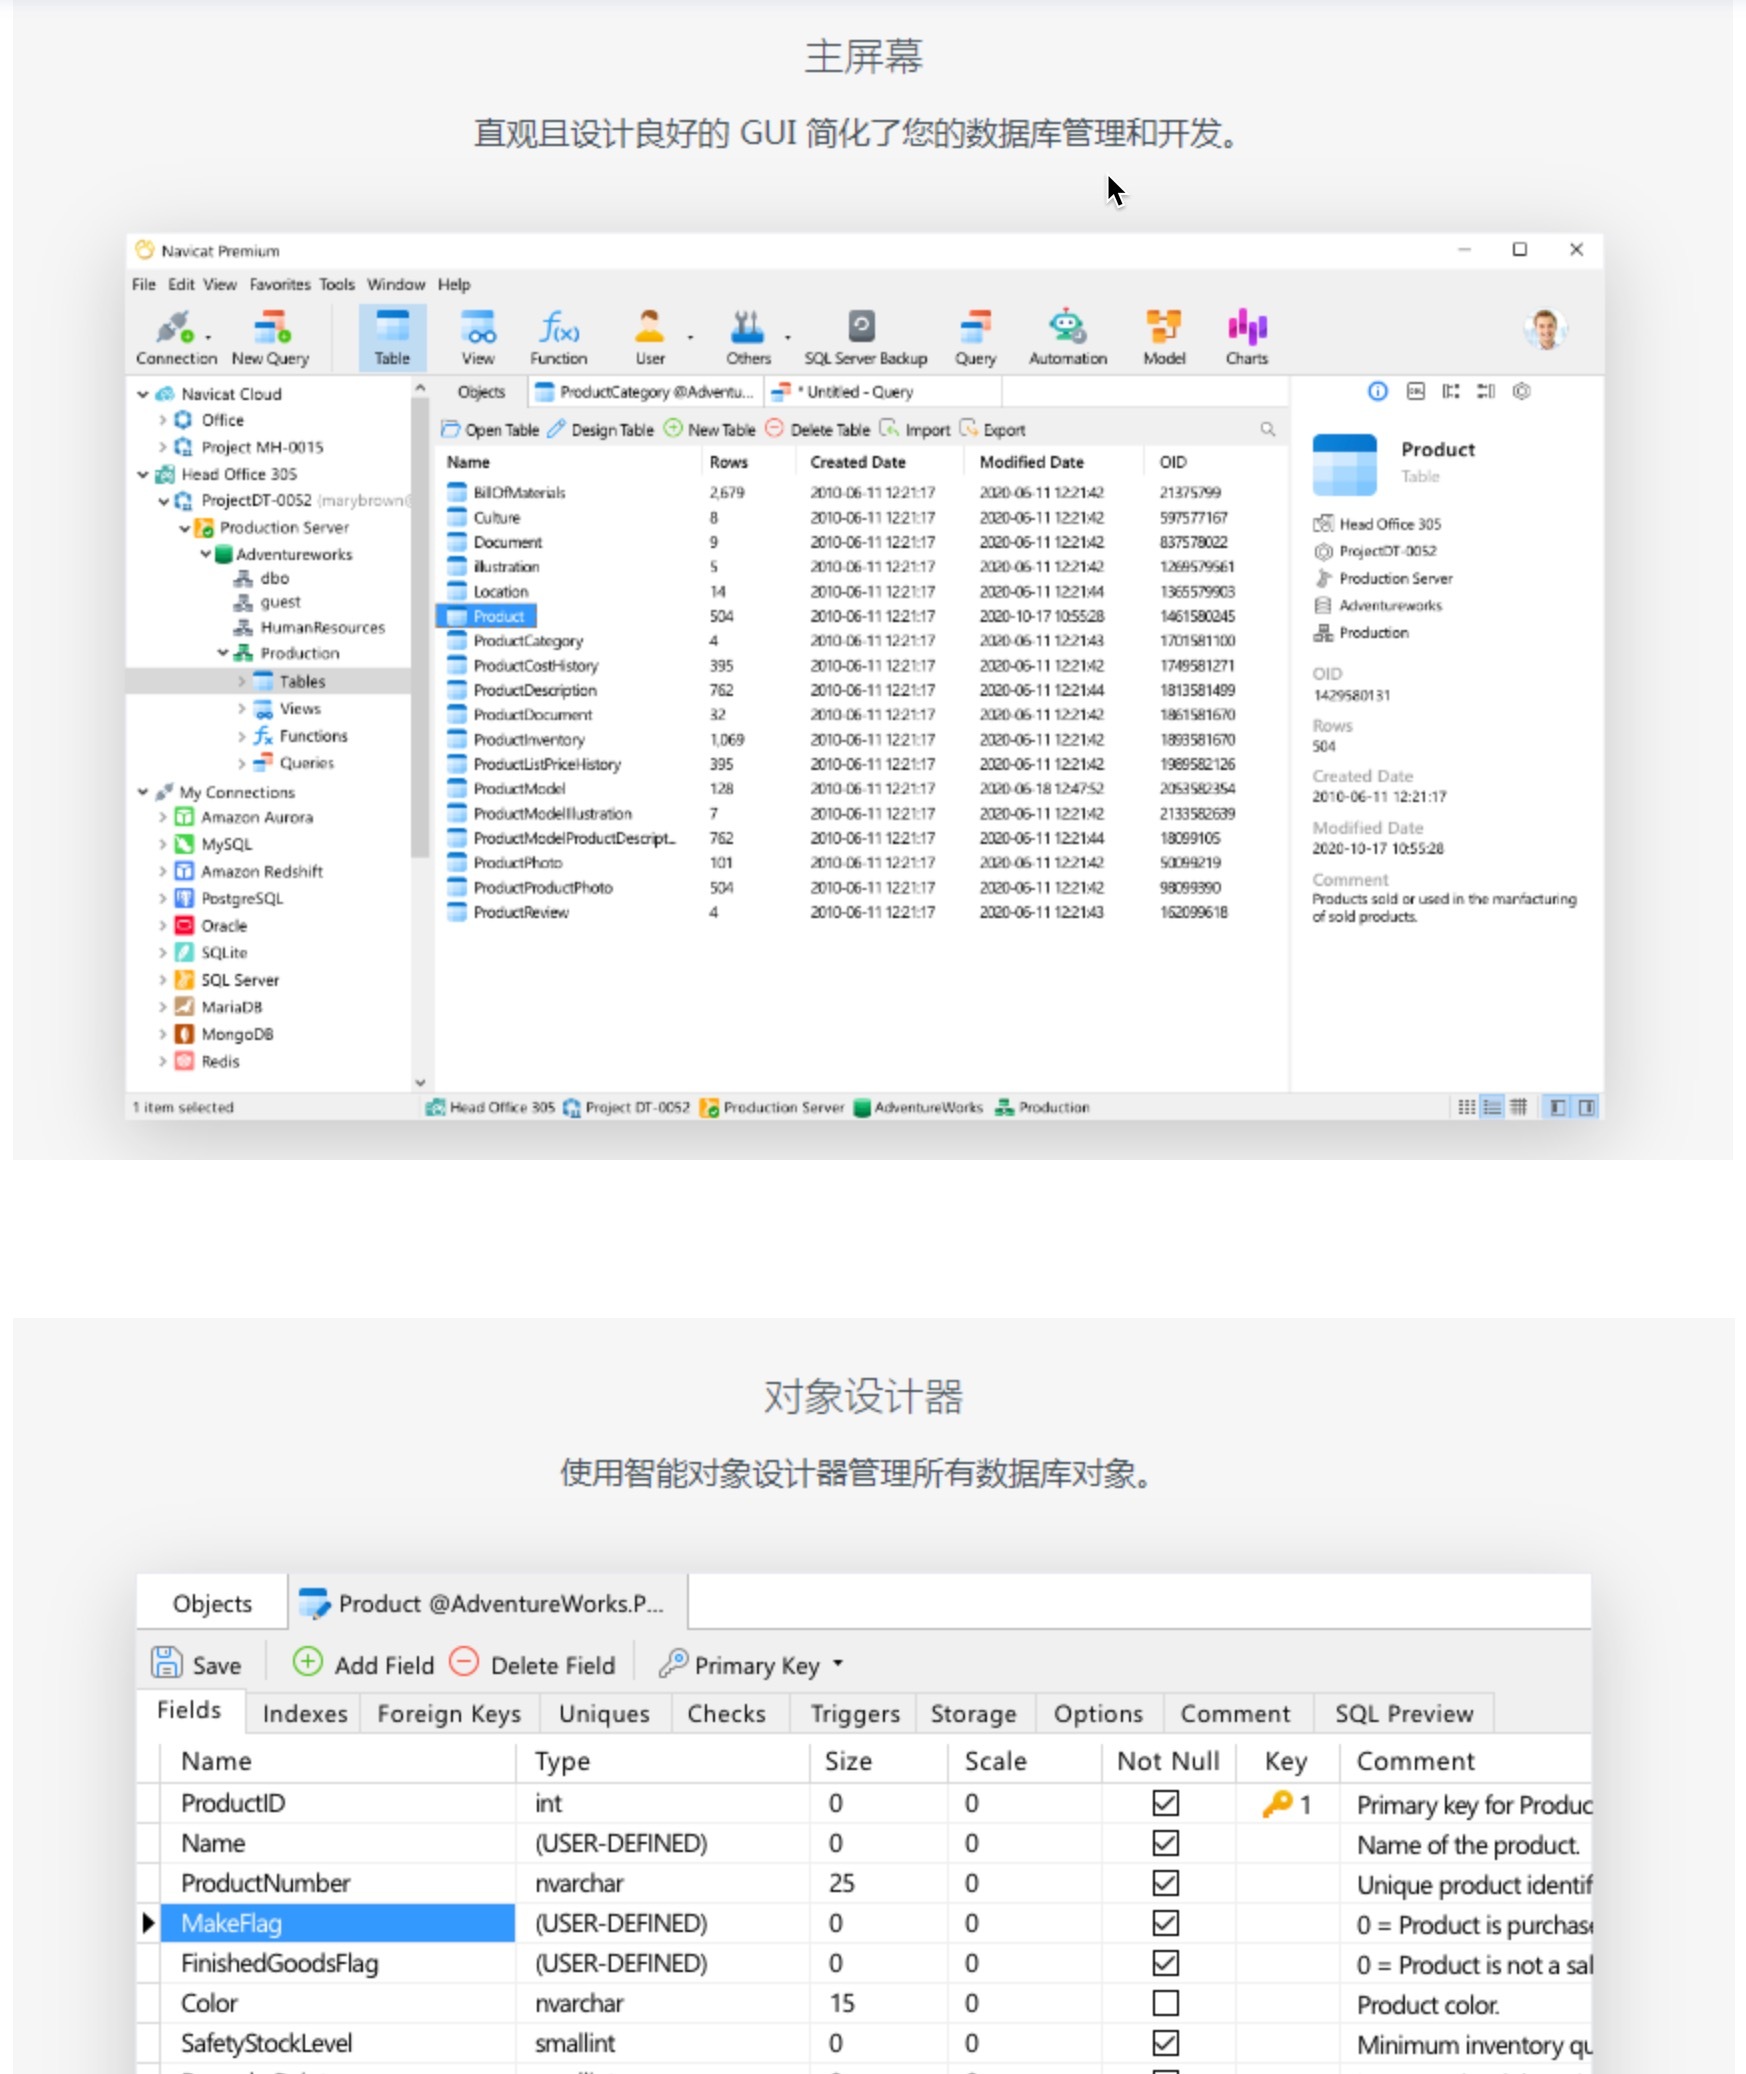1746x2074 pixels.
Task: Click the Function toolbar icon
Action: coord(558,337)
